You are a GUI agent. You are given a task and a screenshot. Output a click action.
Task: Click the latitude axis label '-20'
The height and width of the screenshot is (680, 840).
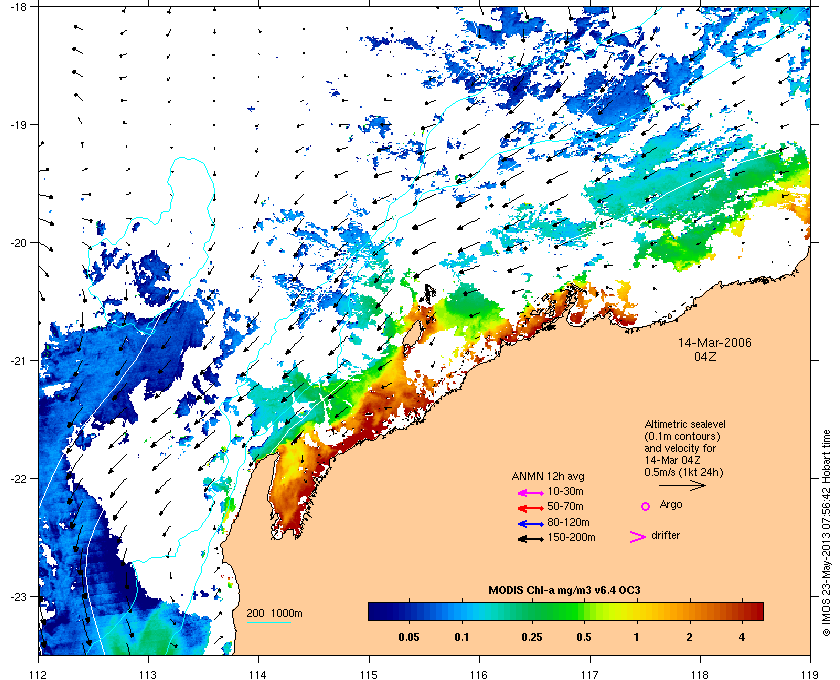click(19, 242)
